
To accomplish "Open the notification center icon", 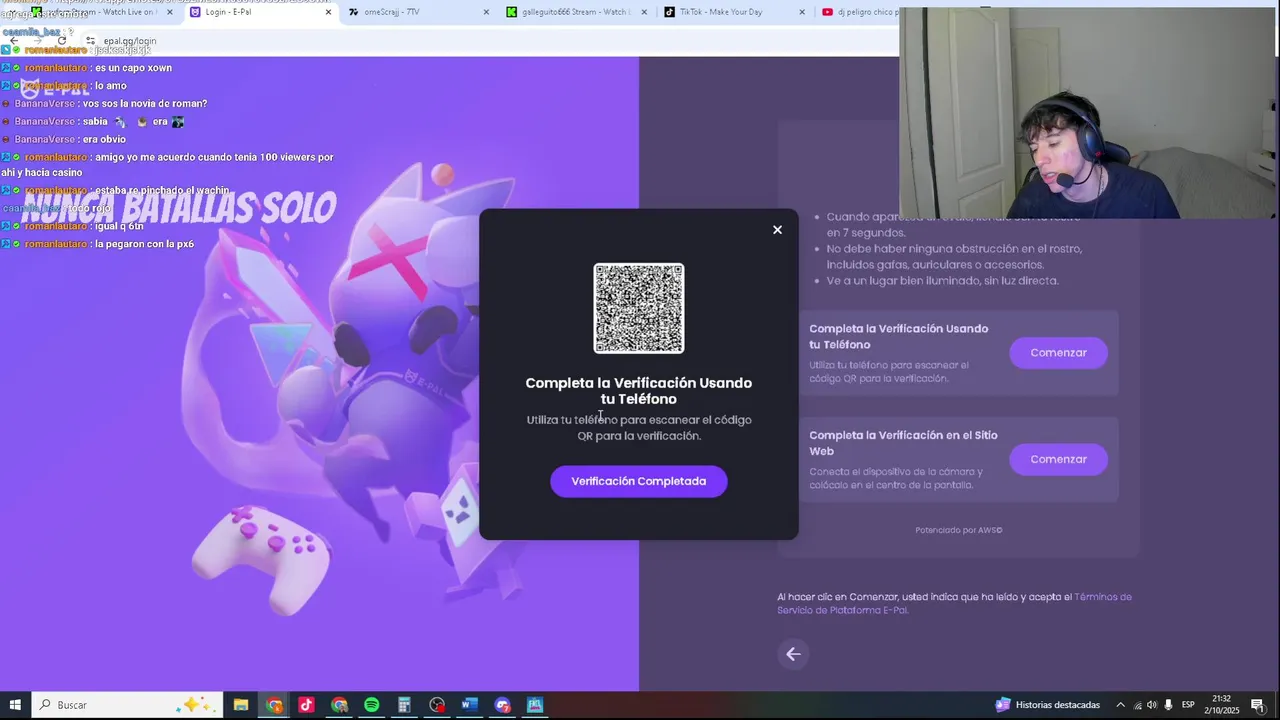I will 1258,705.
